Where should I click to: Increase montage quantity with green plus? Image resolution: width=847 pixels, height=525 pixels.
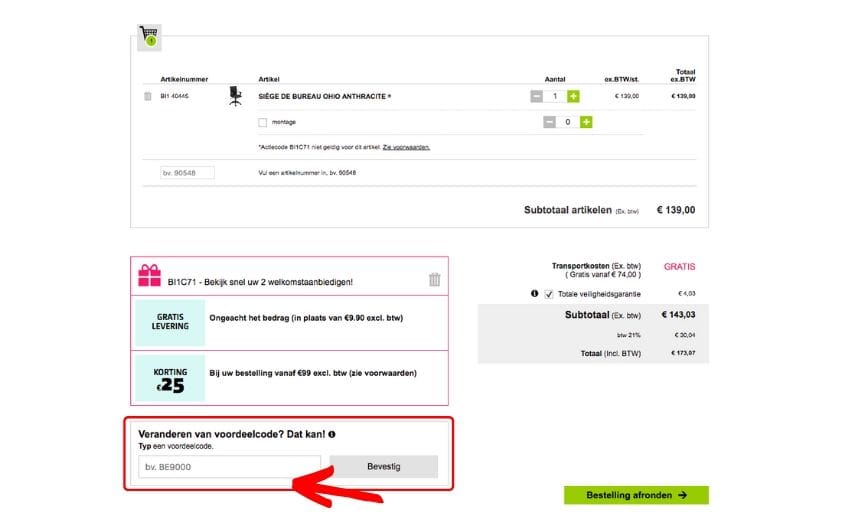click(586, 122)
